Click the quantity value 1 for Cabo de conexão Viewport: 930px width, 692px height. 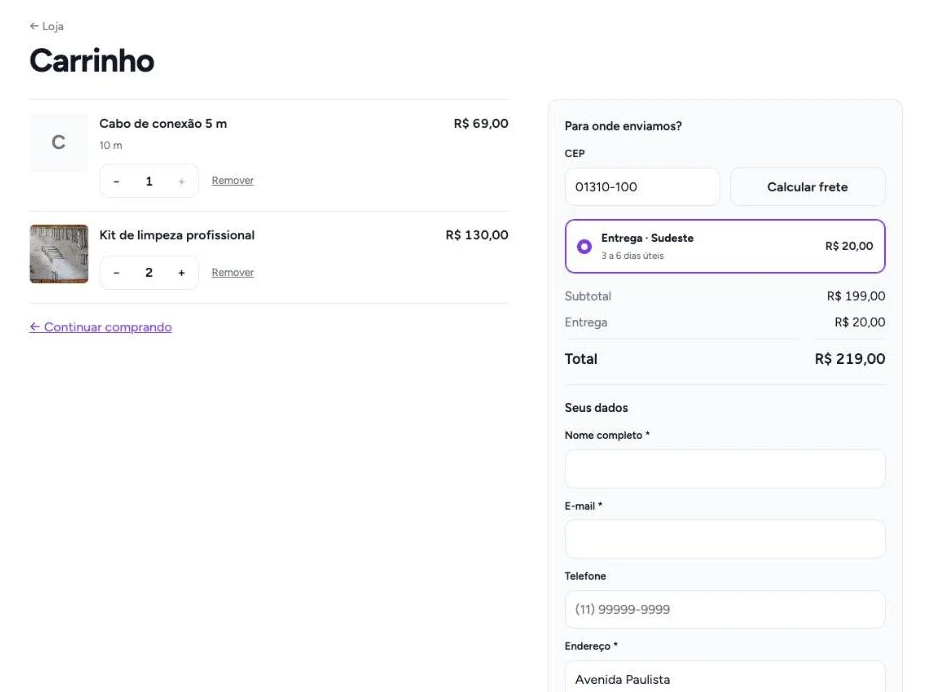pyautogui.click(x=149, y=181)
